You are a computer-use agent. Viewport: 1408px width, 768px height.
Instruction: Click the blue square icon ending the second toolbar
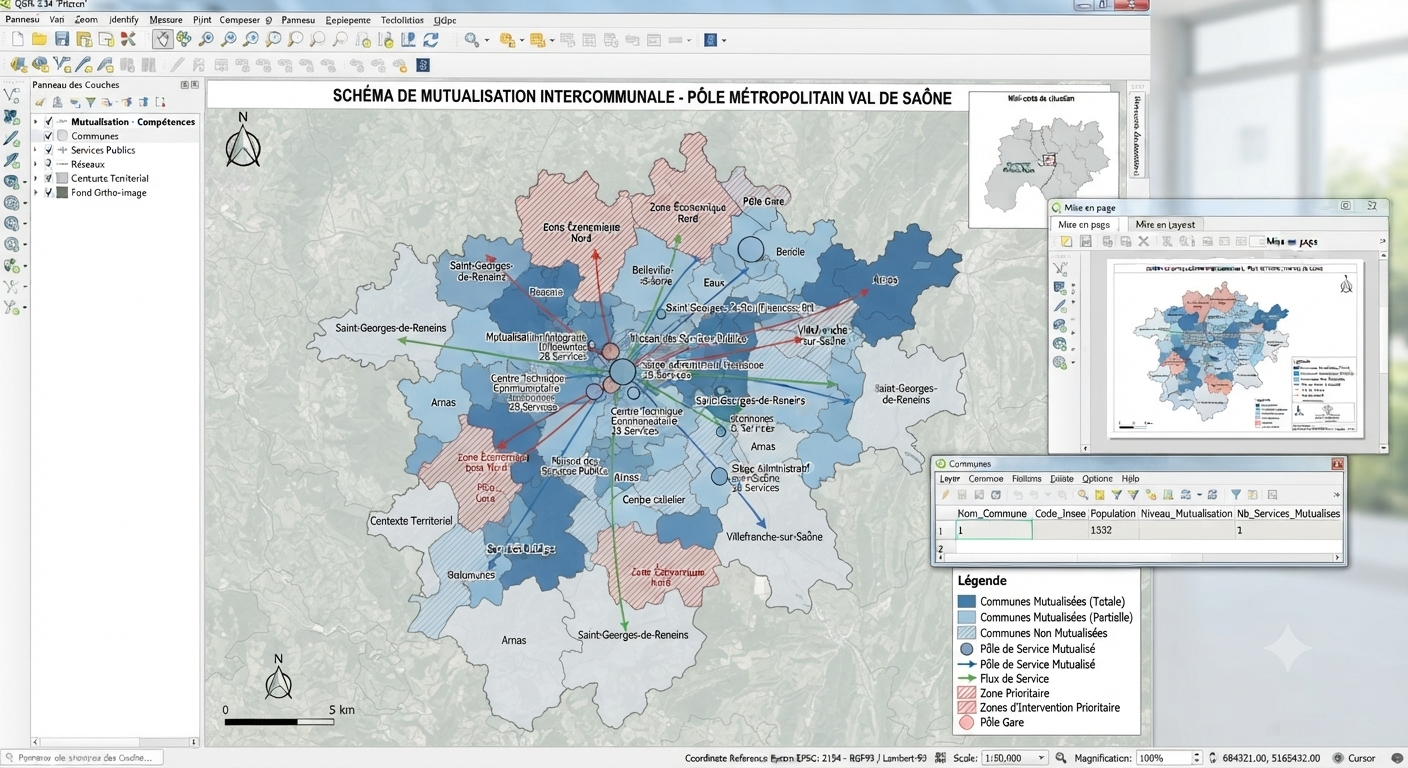pyautogui.click(x=423, y=65)
